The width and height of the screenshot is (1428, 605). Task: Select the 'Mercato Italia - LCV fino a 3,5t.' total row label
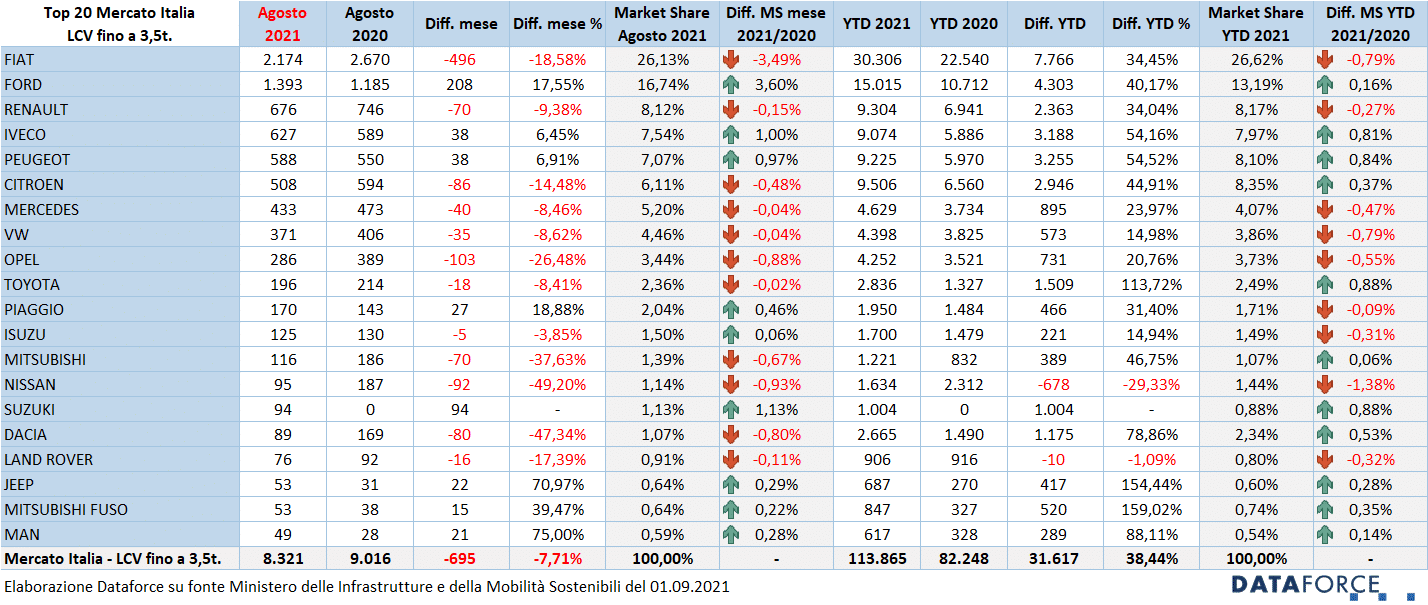click(x=113, y=559)
